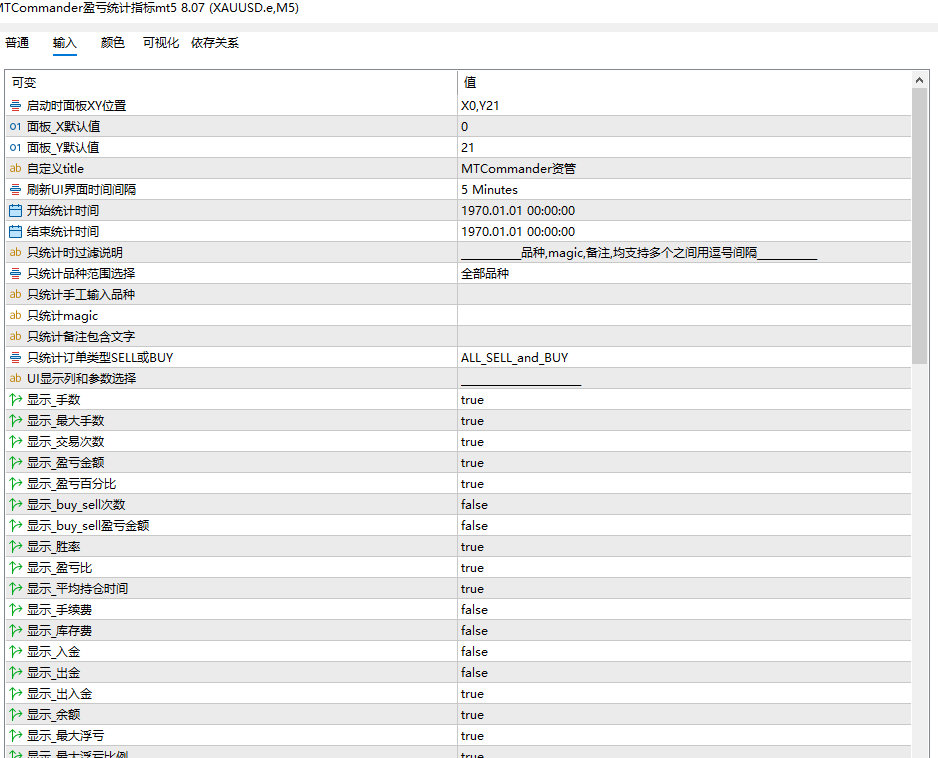Click the string icon beside 自定义title
Viewport: 938px width, 758px height.
16,168
